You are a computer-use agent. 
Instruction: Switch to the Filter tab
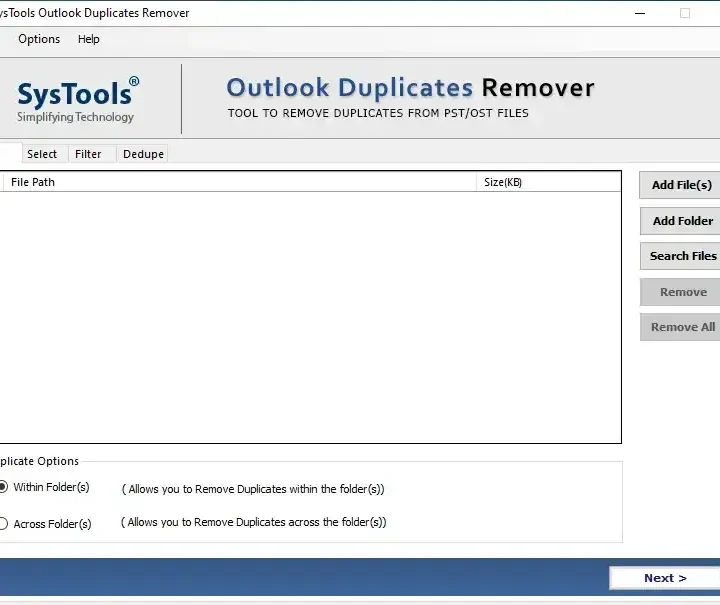click(88, 154)
